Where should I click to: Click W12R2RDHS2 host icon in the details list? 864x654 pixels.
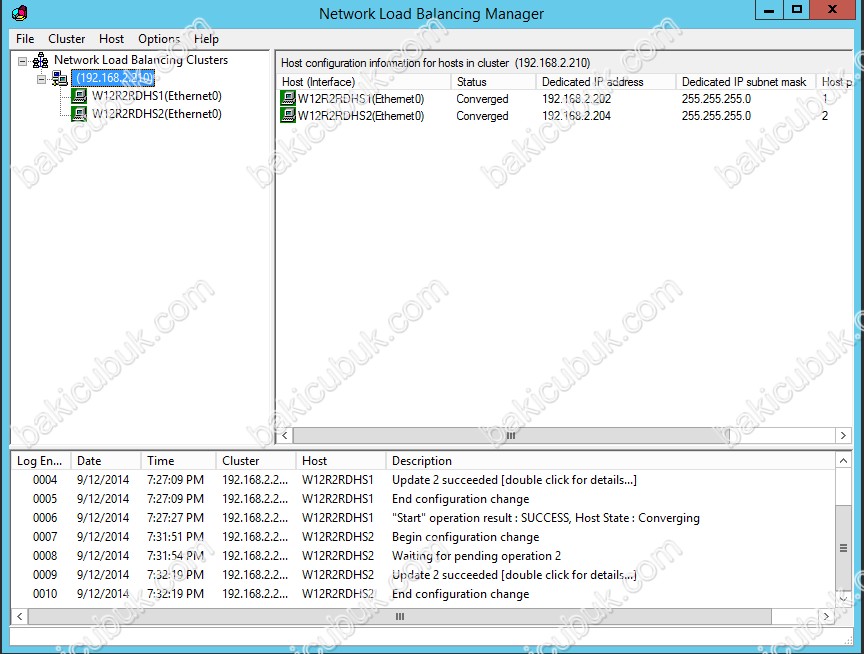coord(288,116)
